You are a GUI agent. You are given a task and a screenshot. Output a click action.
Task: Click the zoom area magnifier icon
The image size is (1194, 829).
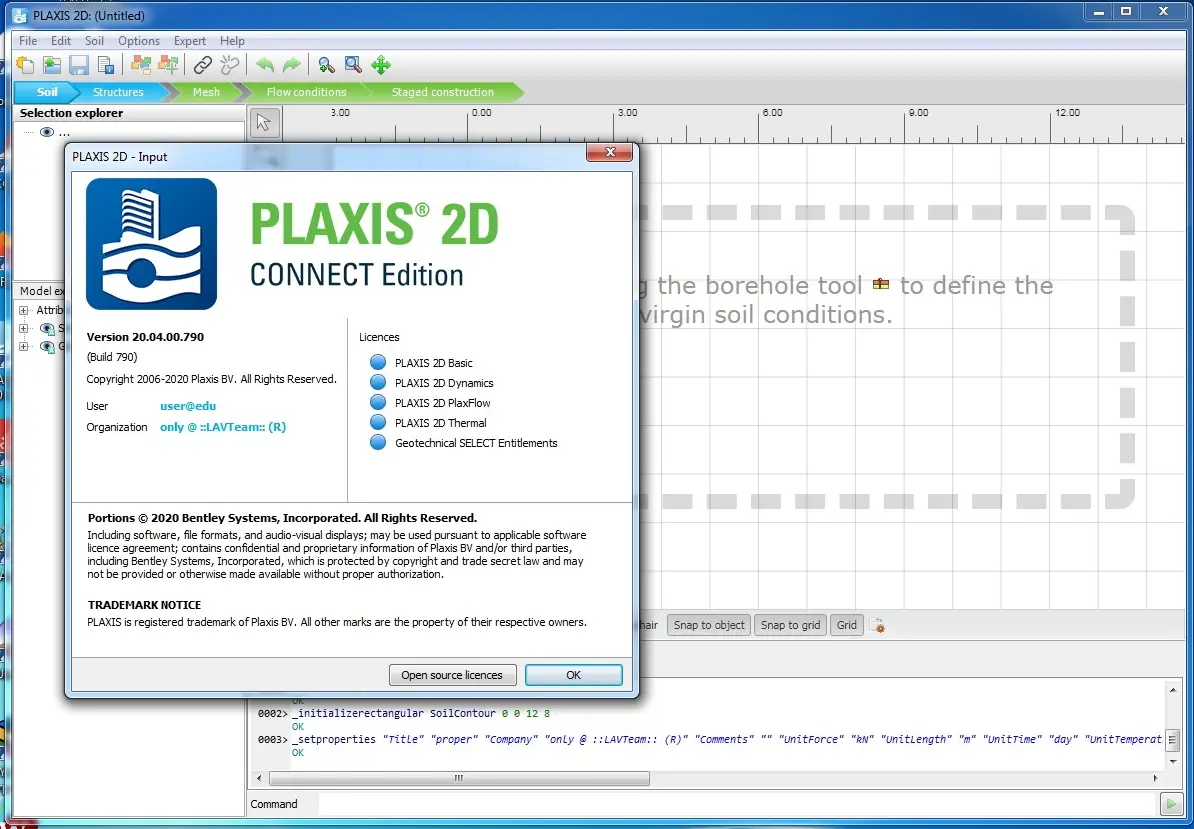353,65
